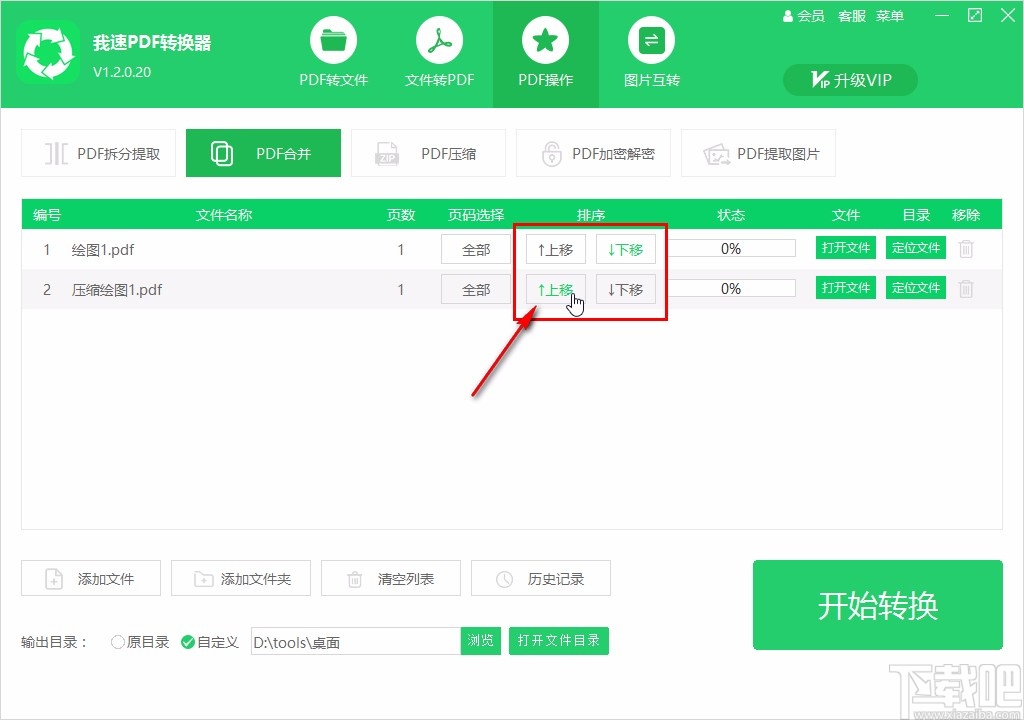Open the 图片互转 image conversion module
The width and height of the screenshot is (1024, 720).
pyautogui.click(x=651, y=52)
